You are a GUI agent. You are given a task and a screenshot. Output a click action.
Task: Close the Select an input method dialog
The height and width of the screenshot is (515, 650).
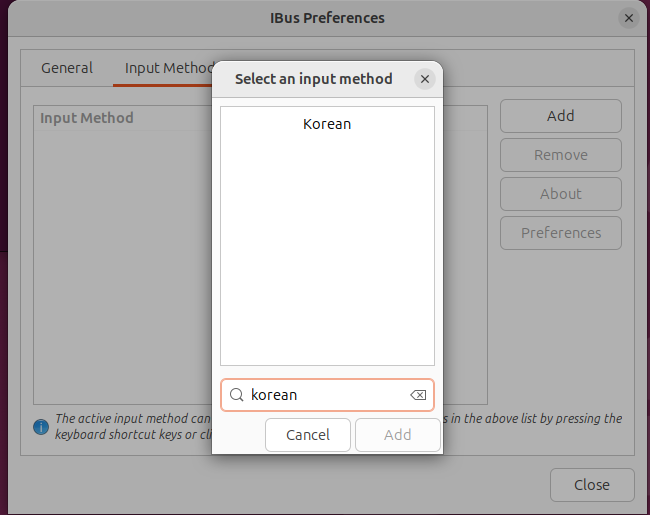pos(425,79)
